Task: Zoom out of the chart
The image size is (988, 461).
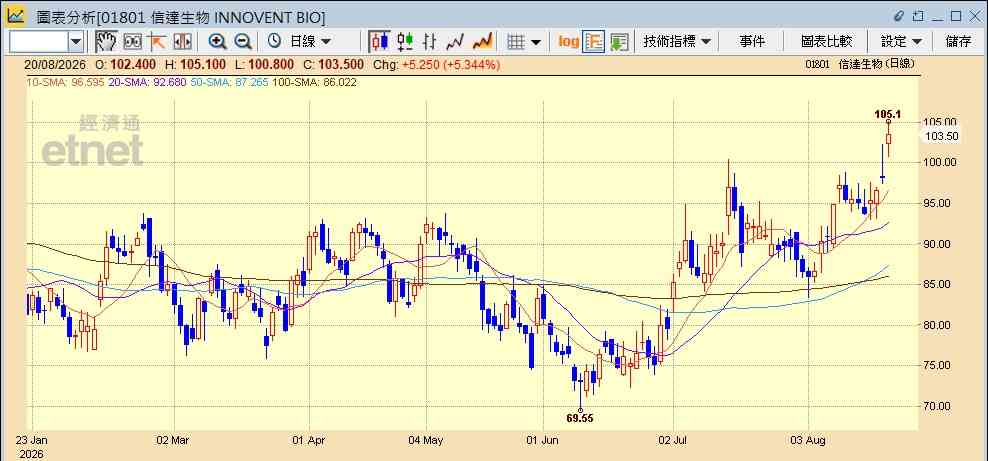Action: [243, 42]
